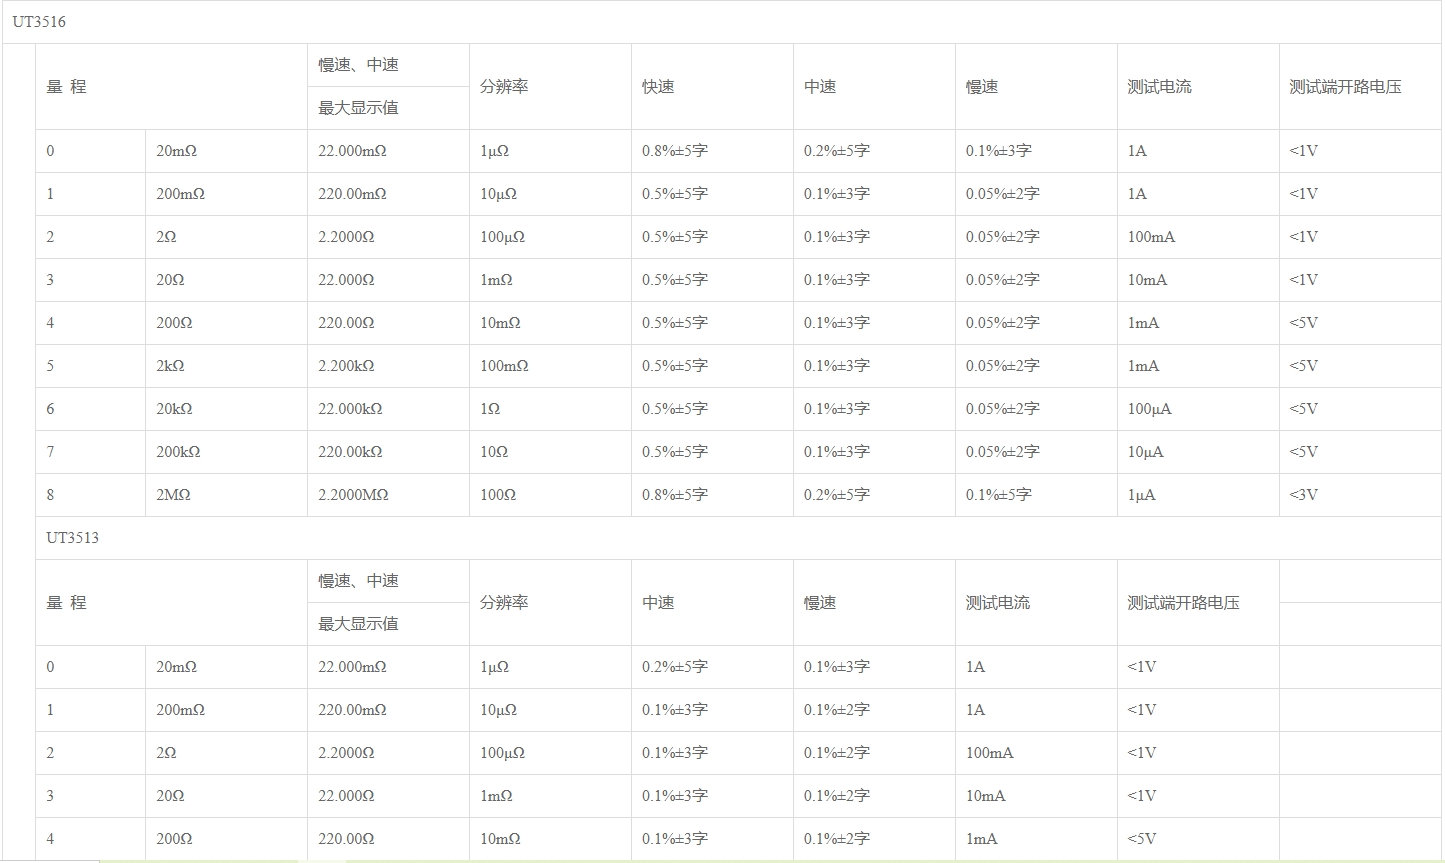Click "100μΩ" in the UT3513 table
Viewport: 1445px width, 863px height.
(x=502, y=753)
